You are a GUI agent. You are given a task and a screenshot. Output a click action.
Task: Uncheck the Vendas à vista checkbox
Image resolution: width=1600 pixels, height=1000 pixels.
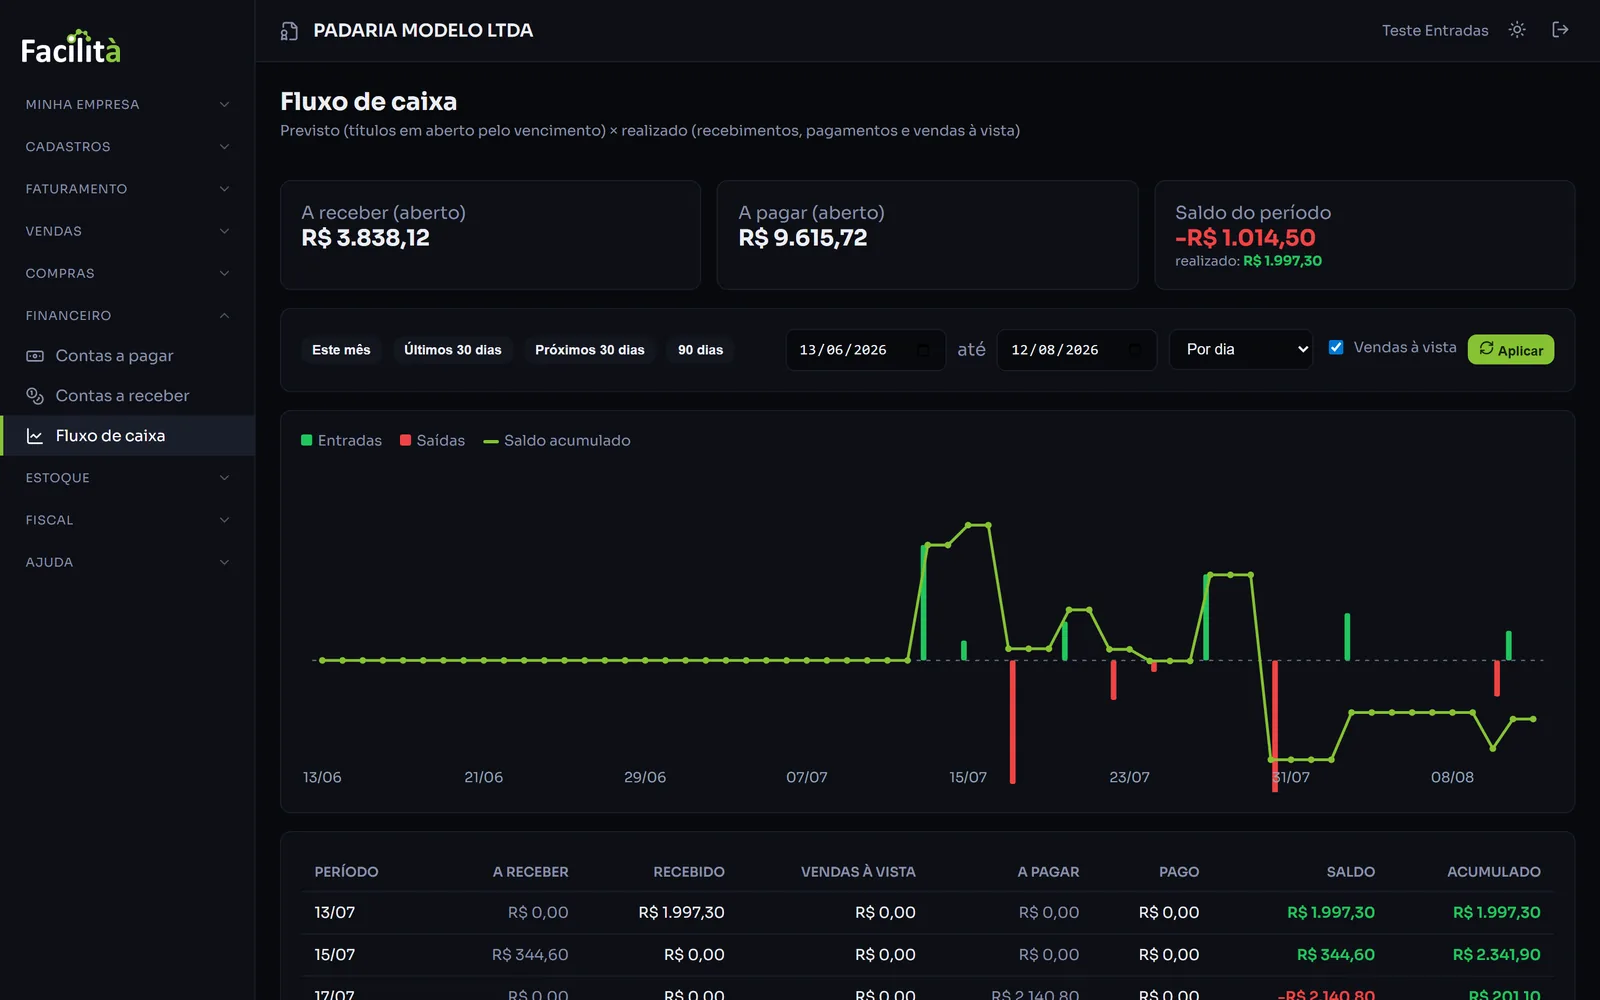click(1336, 347)
